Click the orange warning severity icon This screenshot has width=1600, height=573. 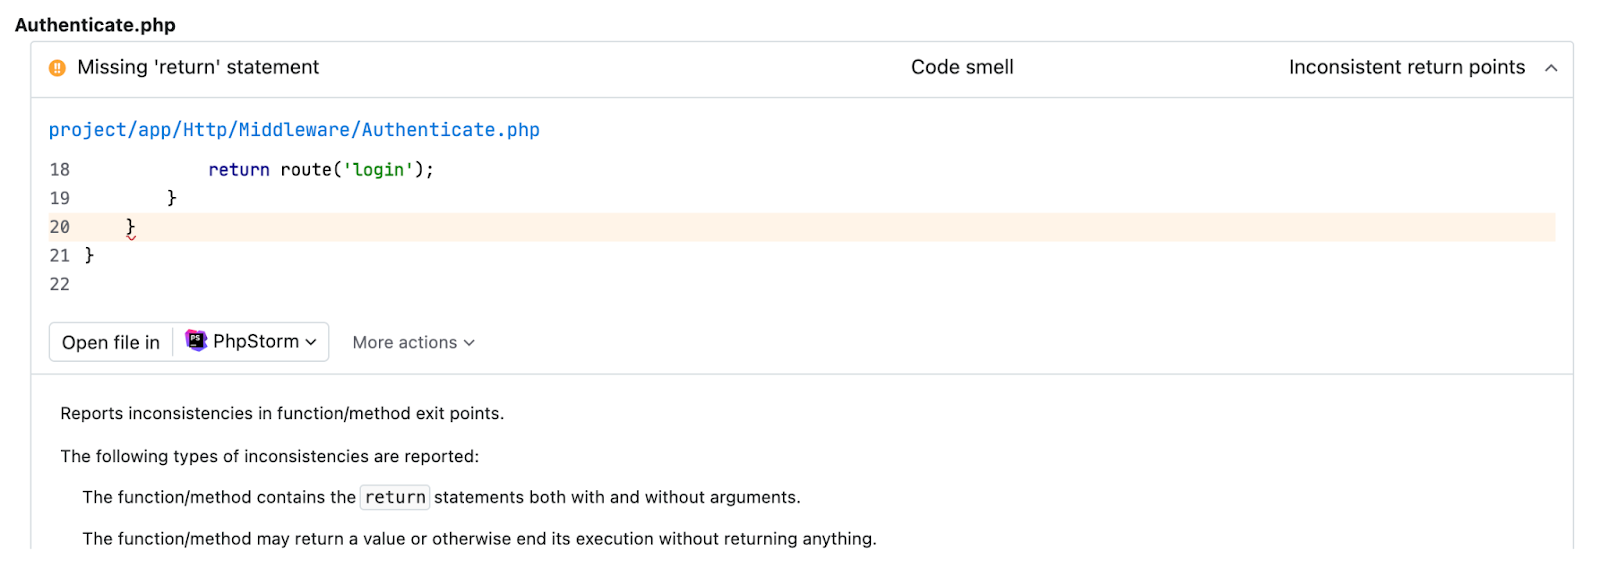[x=58, y=68]
